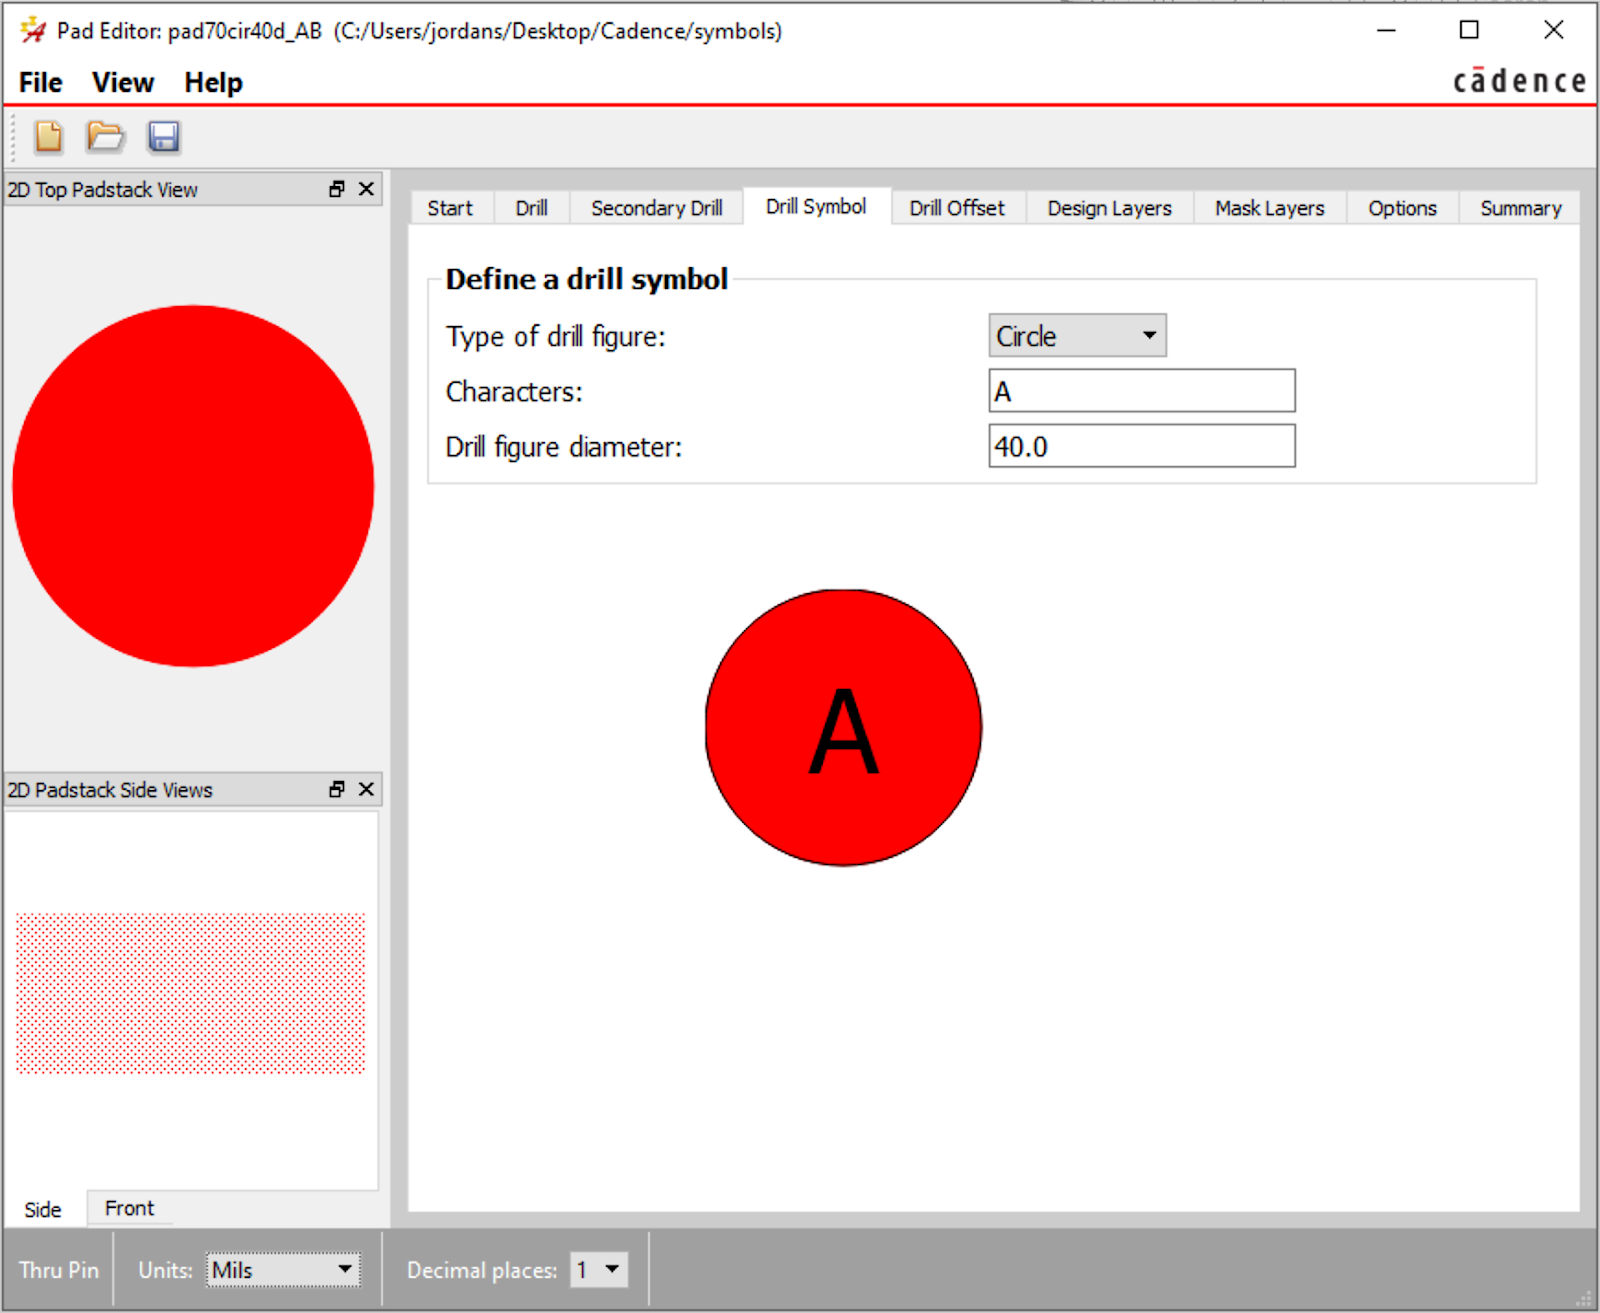Open the Mask Layers tab

coord(1270,208)
